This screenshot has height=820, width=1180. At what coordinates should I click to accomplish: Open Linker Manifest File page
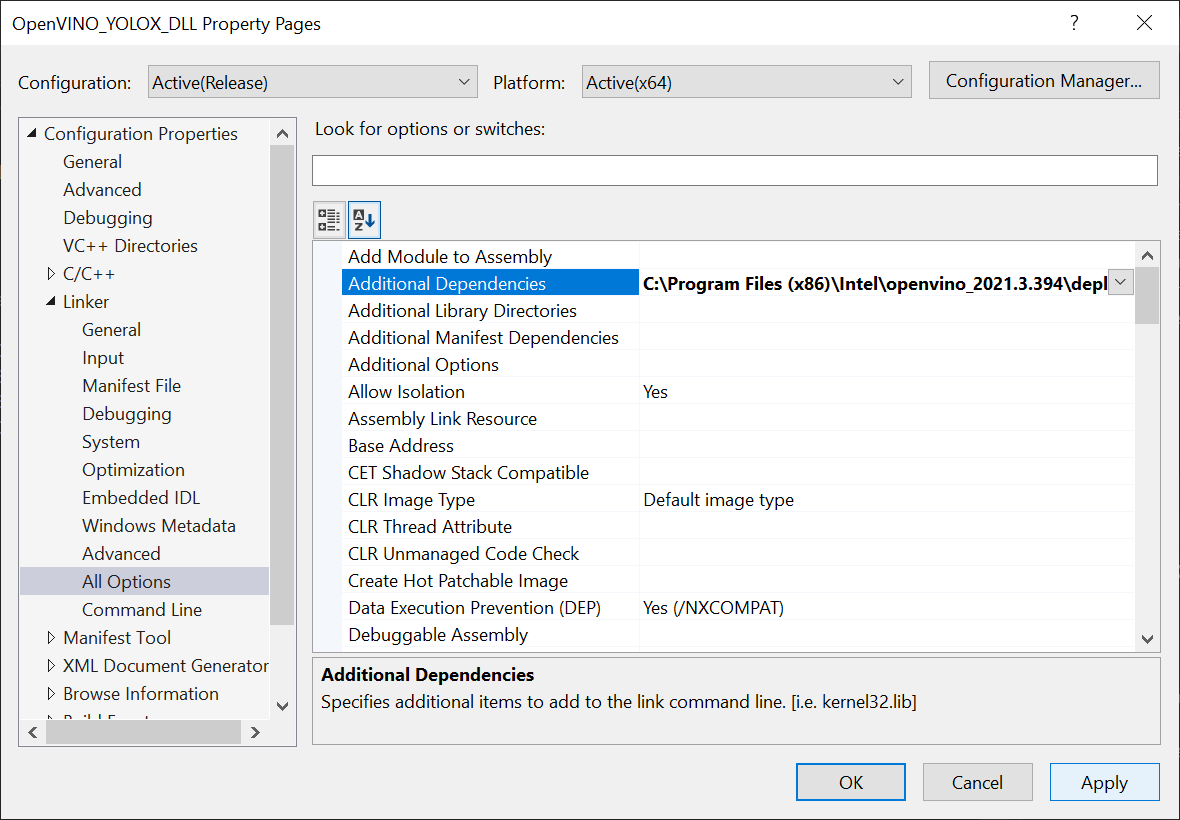coord(132,386)
